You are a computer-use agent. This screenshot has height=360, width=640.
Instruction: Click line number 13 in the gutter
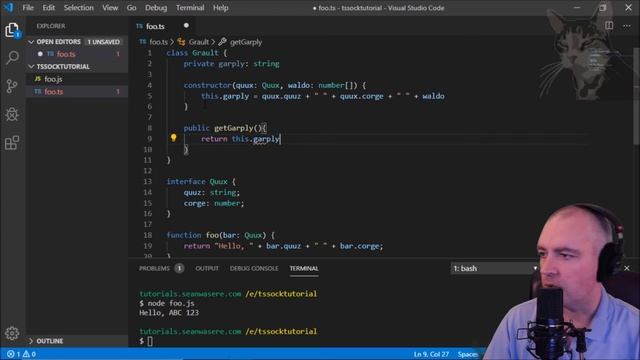click(148, 181)
